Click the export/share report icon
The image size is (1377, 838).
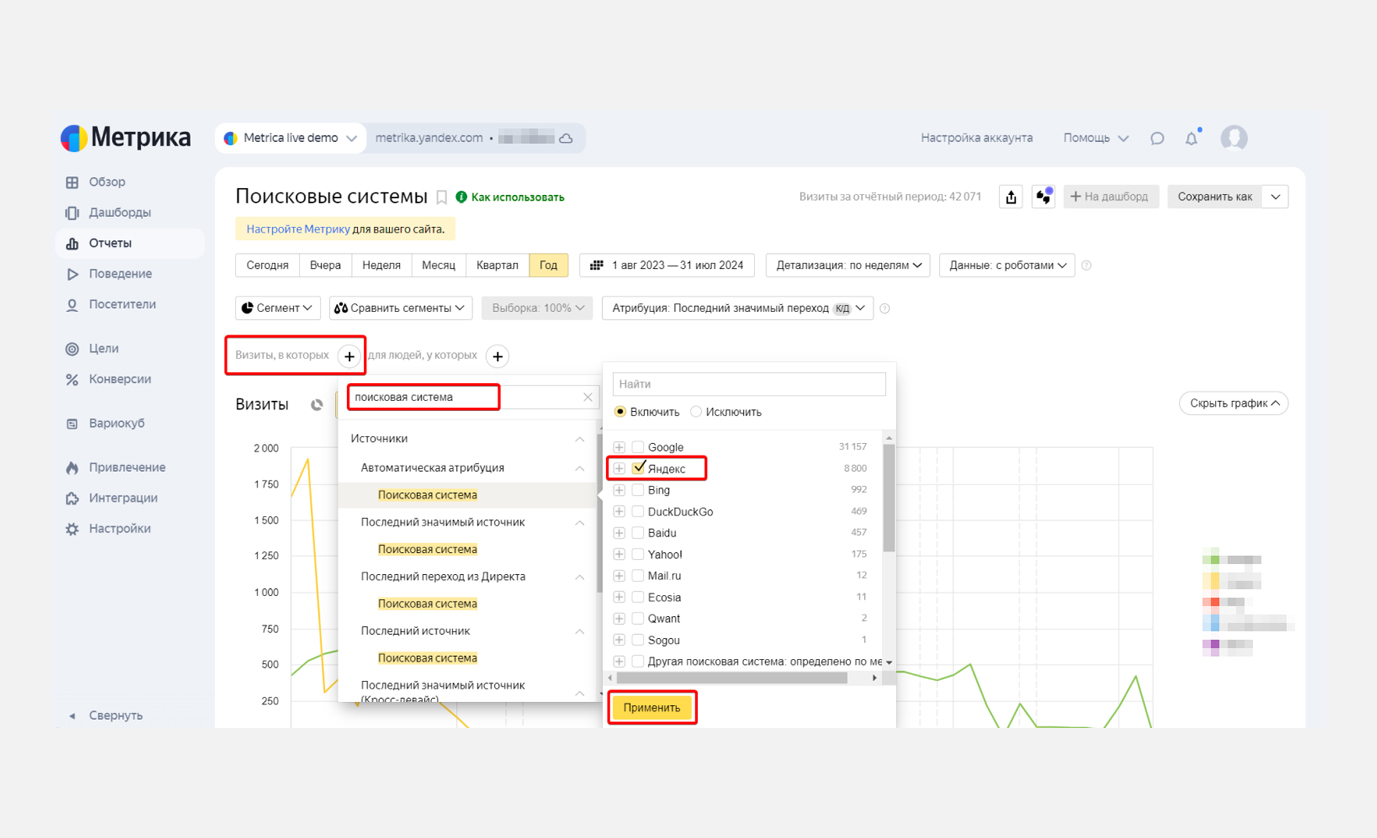point(1011,197)
